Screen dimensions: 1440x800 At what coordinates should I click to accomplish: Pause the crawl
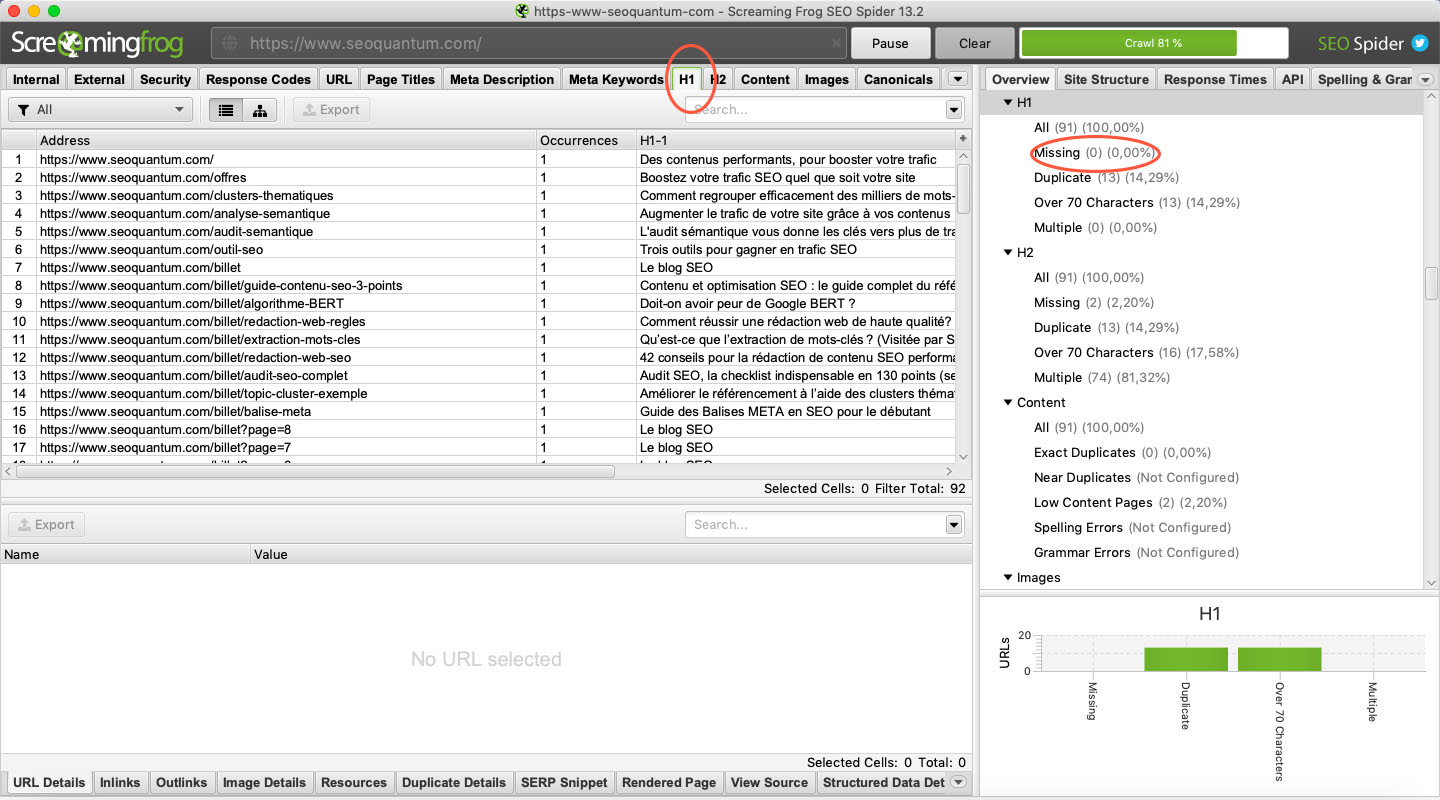coord(890,43)
